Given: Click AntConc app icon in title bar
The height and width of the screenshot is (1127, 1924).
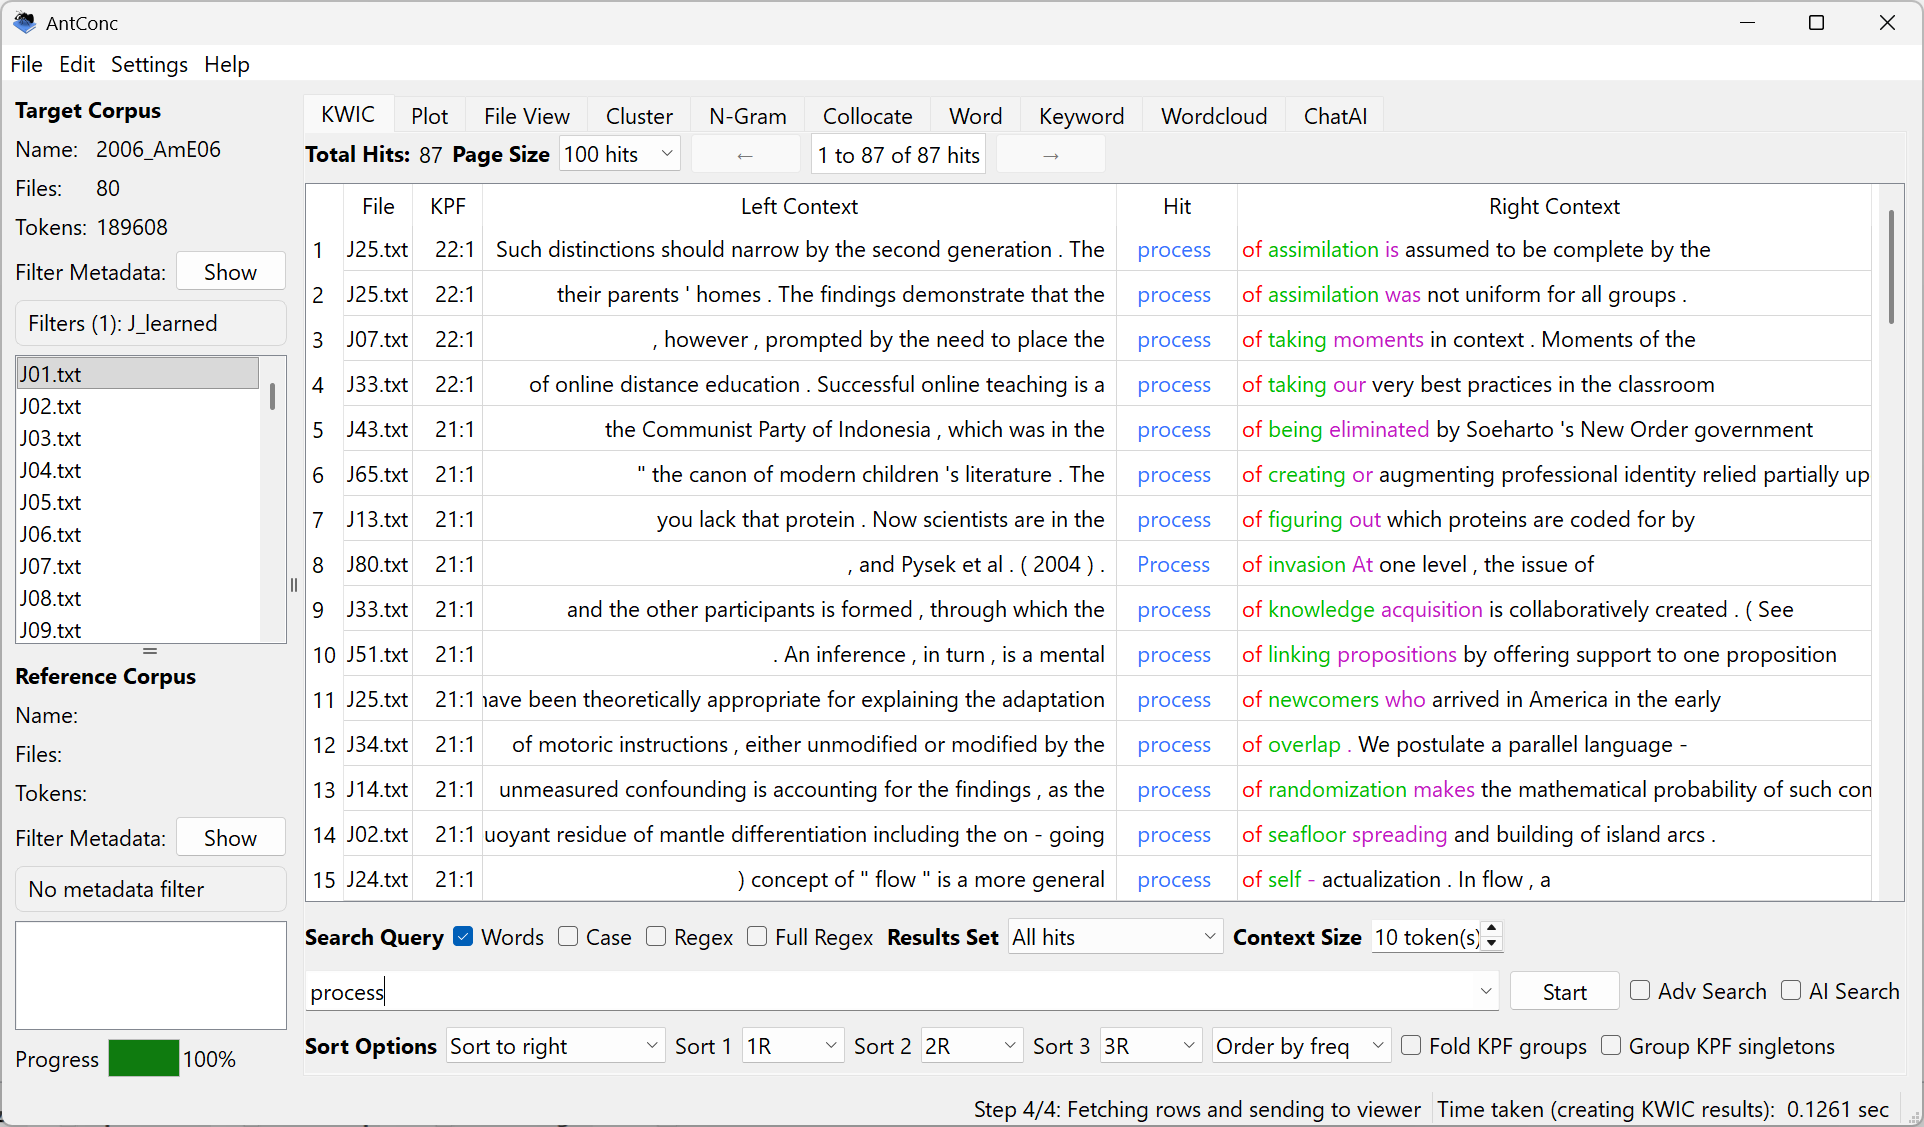Looking at the screenshot, I should pos(24,22).
